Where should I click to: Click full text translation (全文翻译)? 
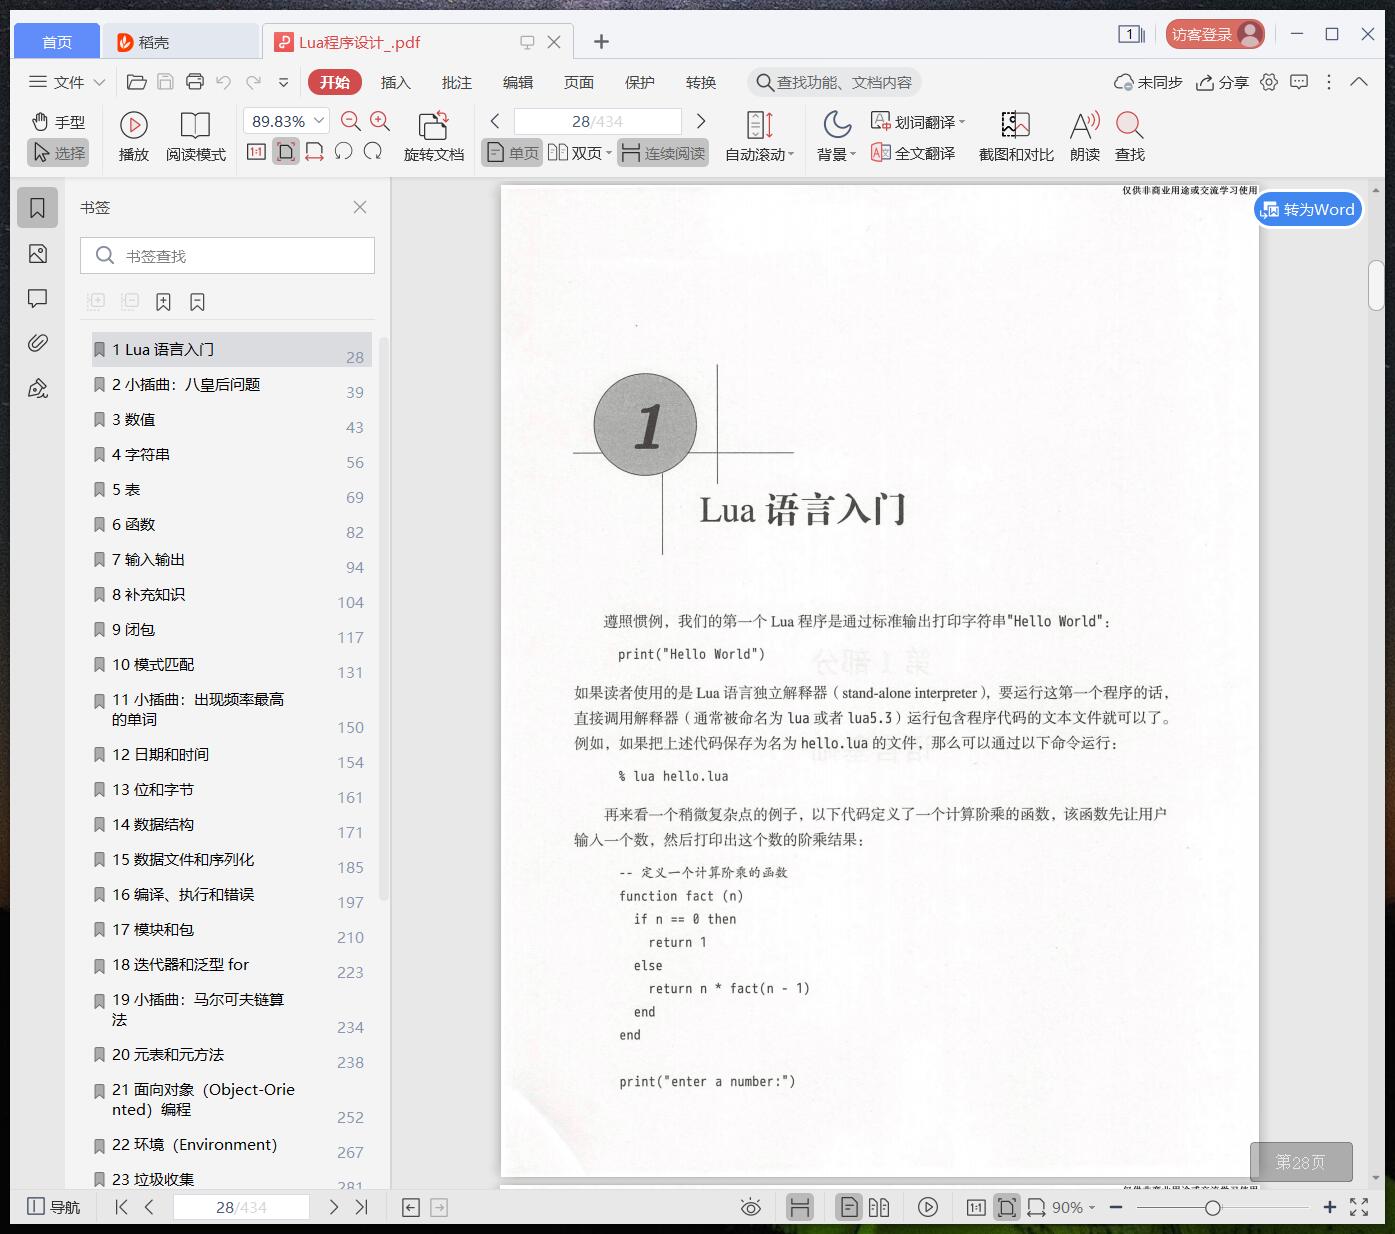point(913,153)
